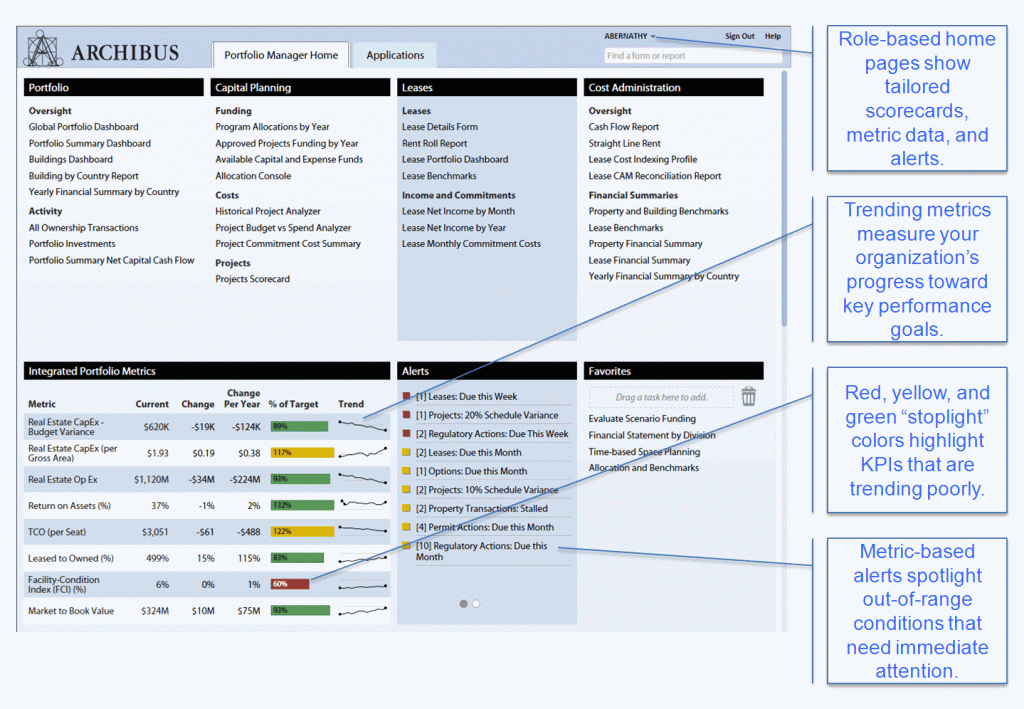Open Buildings Dashboard link
Screen dimensions: 1024x709
coord(71,159)
